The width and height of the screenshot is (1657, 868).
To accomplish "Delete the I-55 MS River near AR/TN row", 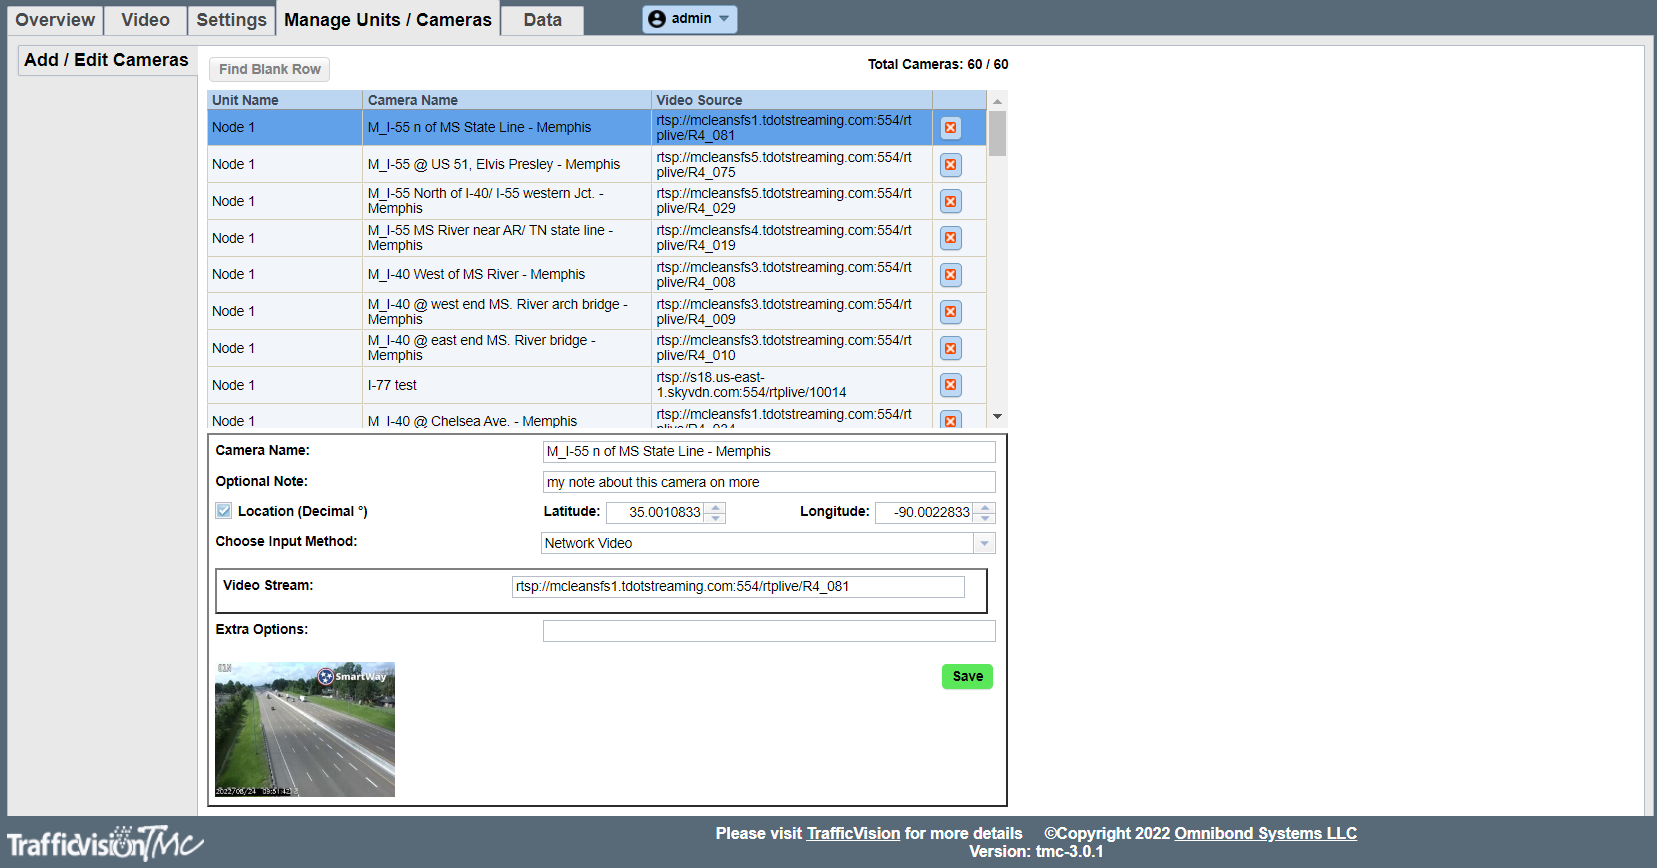I will point(951,238).
